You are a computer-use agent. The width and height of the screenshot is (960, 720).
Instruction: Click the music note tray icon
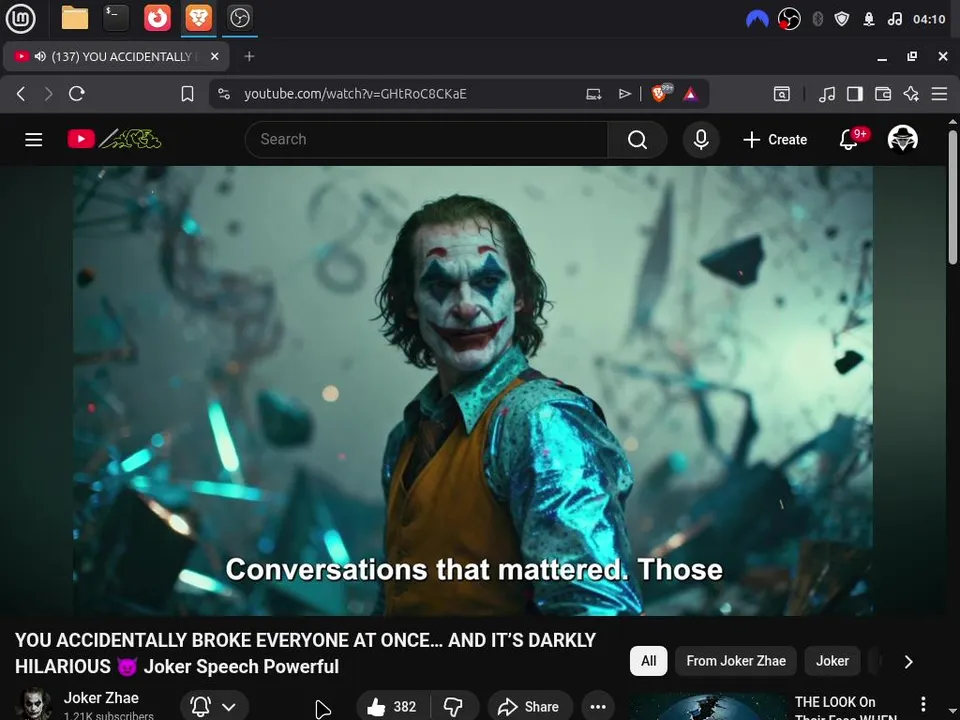point(894,20)
